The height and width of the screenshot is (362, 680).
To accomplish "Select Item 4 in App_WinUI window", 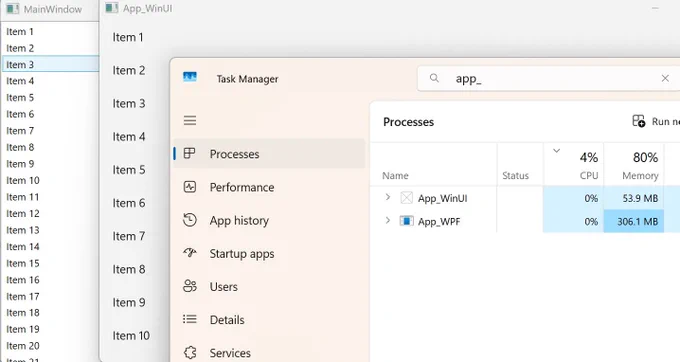I will pyautogui.click(x=129, y=137).
